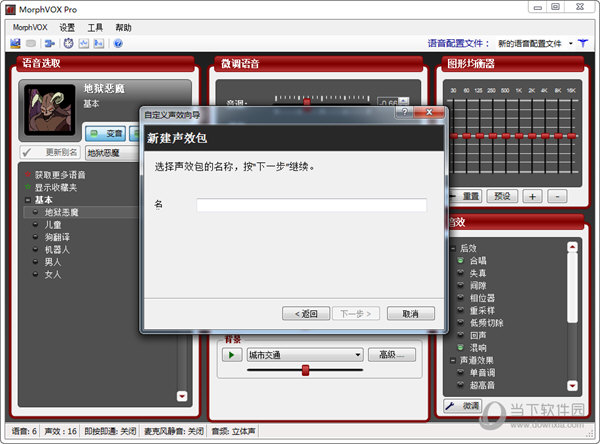
Task: Open the 设置 menu
Action: (67, 28)
